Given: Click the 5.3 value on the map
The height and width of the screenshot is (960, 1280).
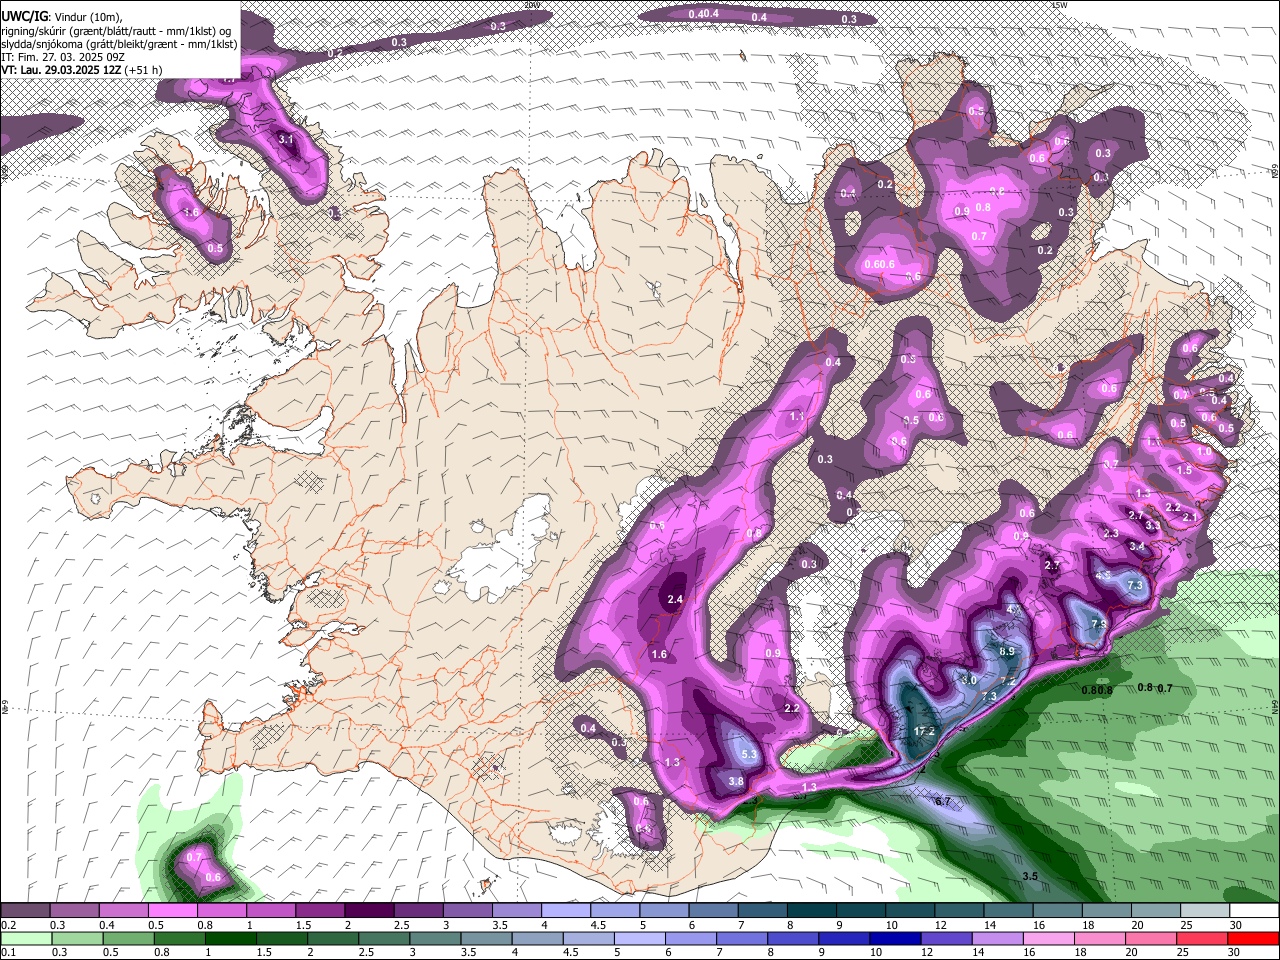Looking at the screenshot, I should [749, 755].
